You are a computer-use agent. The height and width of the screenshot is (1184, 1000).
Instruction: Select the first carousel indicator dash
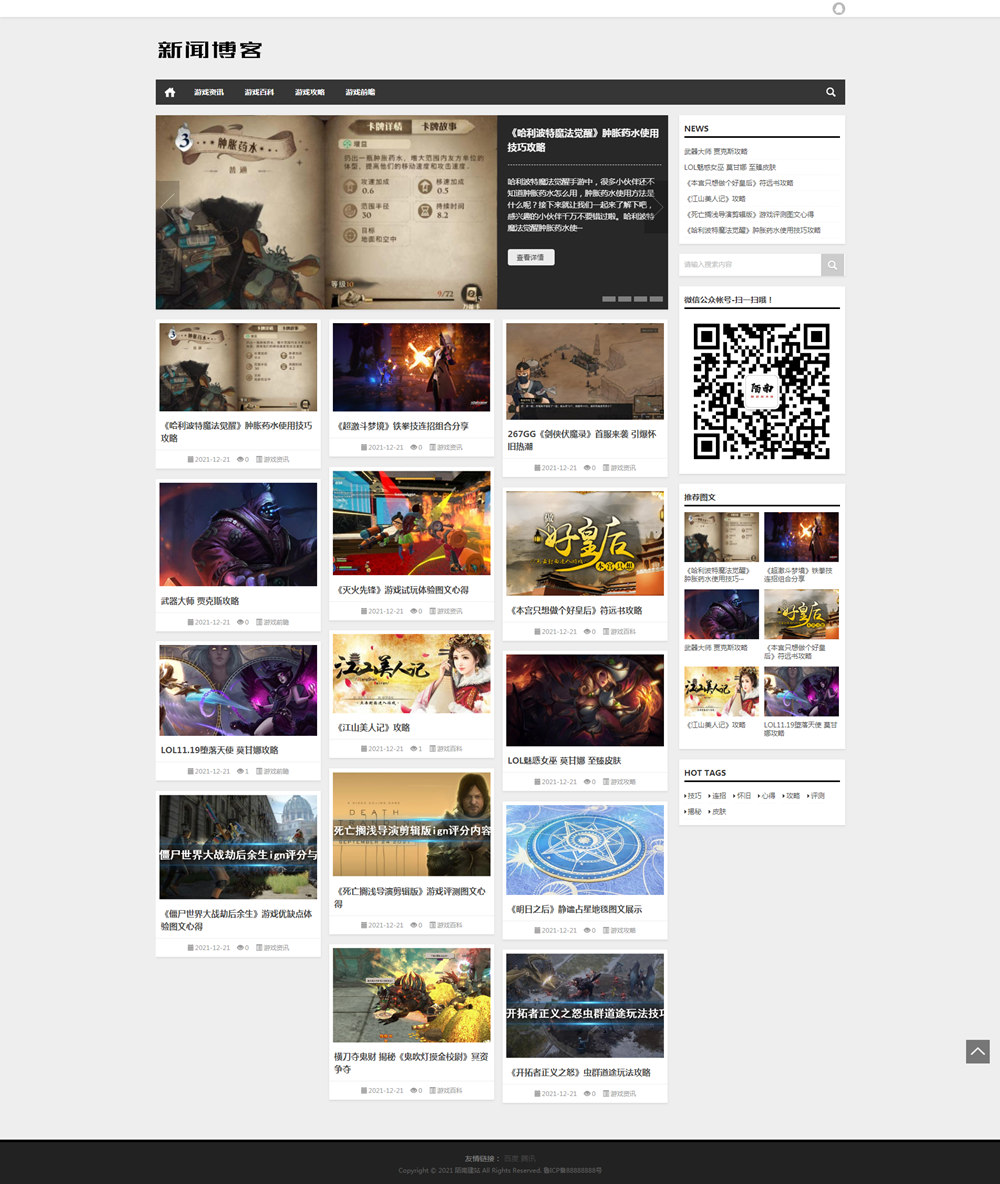(x=609, y=299)
